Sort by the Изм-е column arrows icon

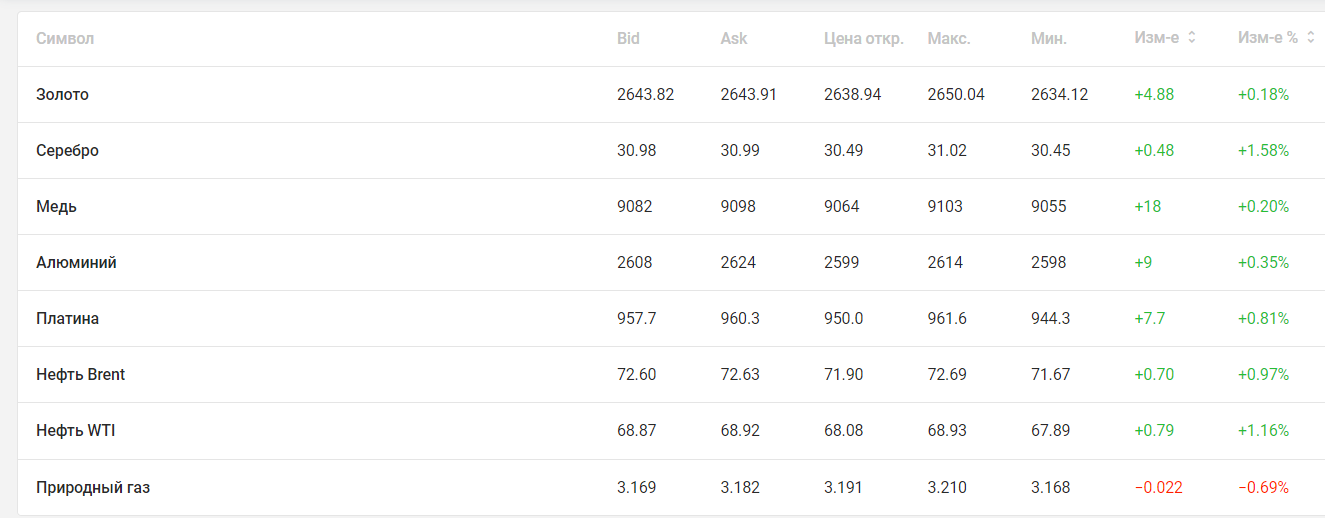1192,38
